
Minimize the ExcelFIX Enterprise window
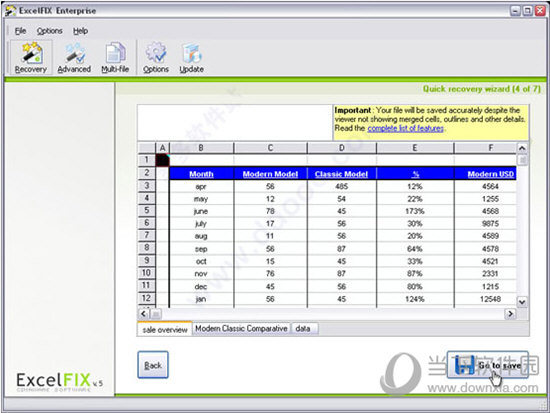(x=515, y=11)
